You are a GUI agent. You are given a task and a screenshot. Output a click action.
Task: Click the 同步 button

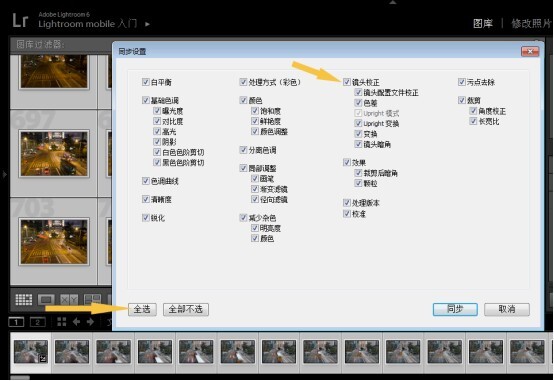[x=455, y=309]
